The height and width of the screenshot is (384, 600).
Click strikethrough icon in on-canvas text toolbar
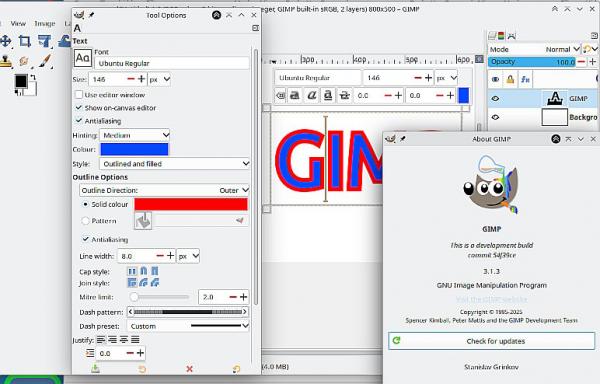344,96
